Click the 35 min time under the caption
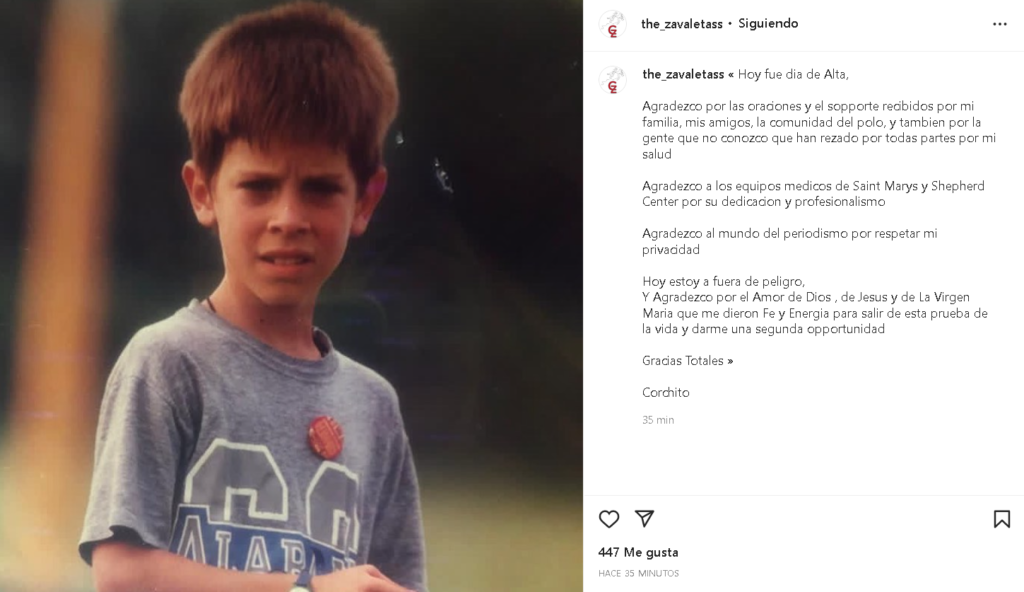The image size is (1024, 592). (x=658, y=420)
